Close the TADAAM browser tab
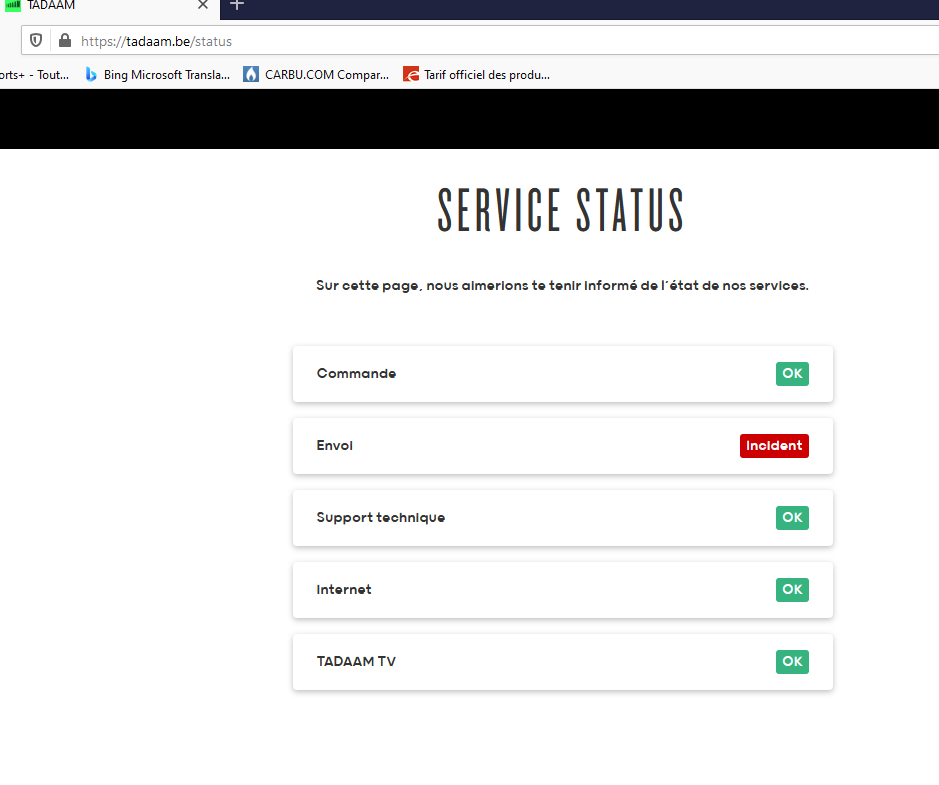 (203, 5)
